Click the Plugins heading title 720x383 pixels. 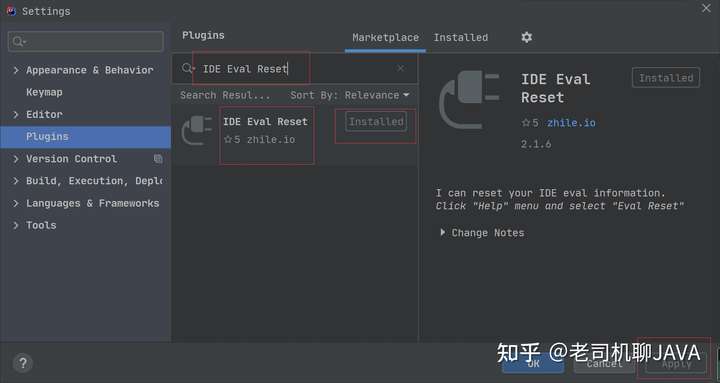[203, 35]
